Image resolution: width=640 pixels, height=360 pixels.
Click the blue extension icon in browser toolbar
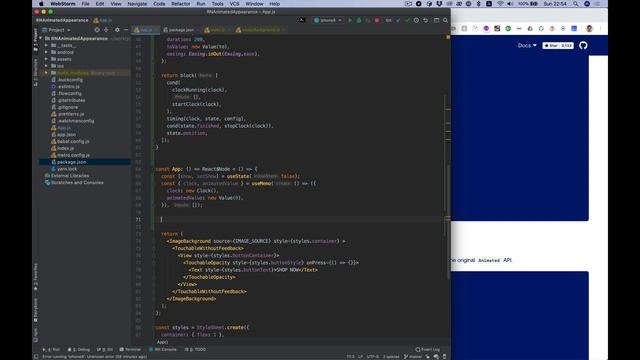tap(574, 29)
